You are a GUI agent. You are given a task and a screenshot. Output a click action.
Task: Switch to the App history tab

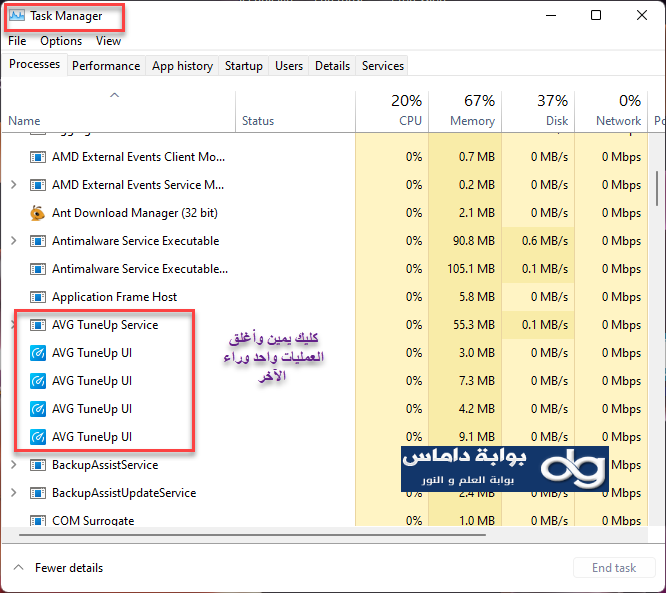[x=182, y=66]
